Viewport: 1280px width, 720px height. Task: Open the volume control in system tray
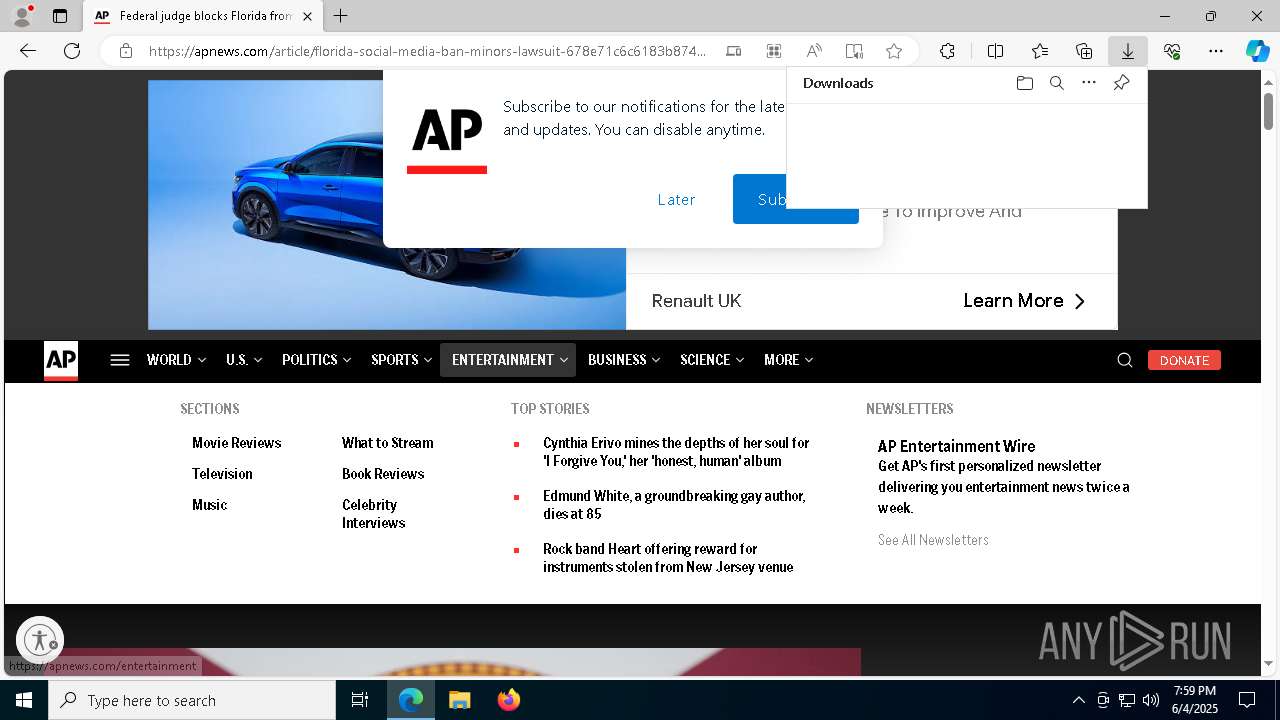click(x=1151, y=700)
